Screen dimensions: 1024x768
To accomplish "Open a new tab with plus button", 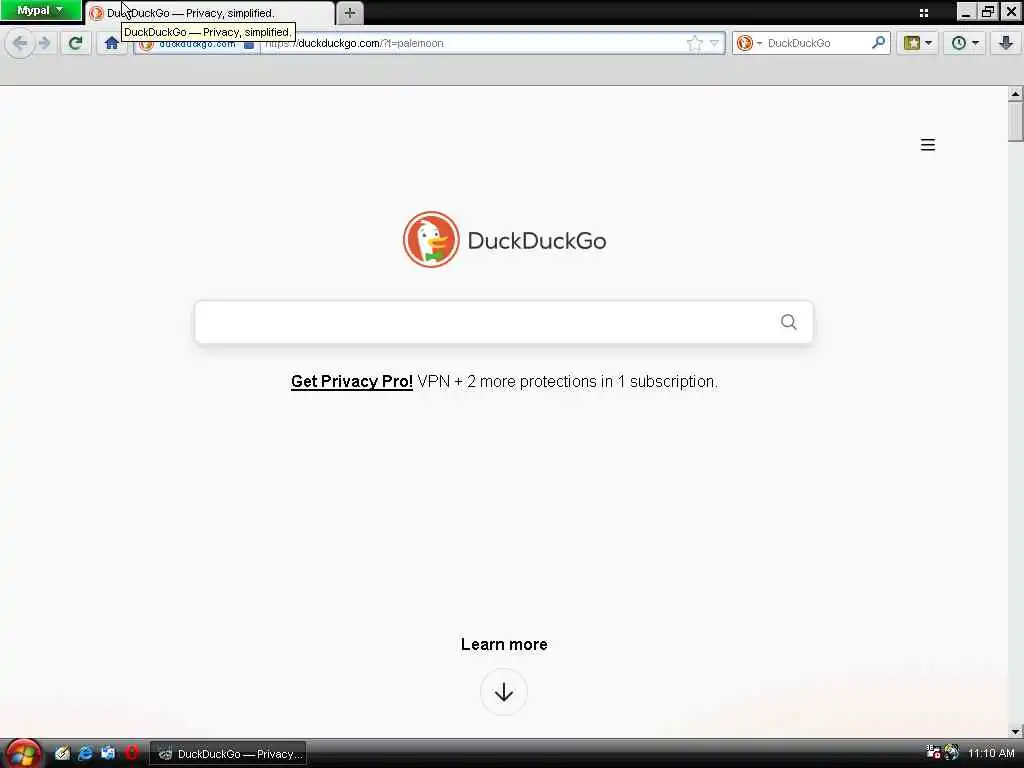I will pos(350,13).
